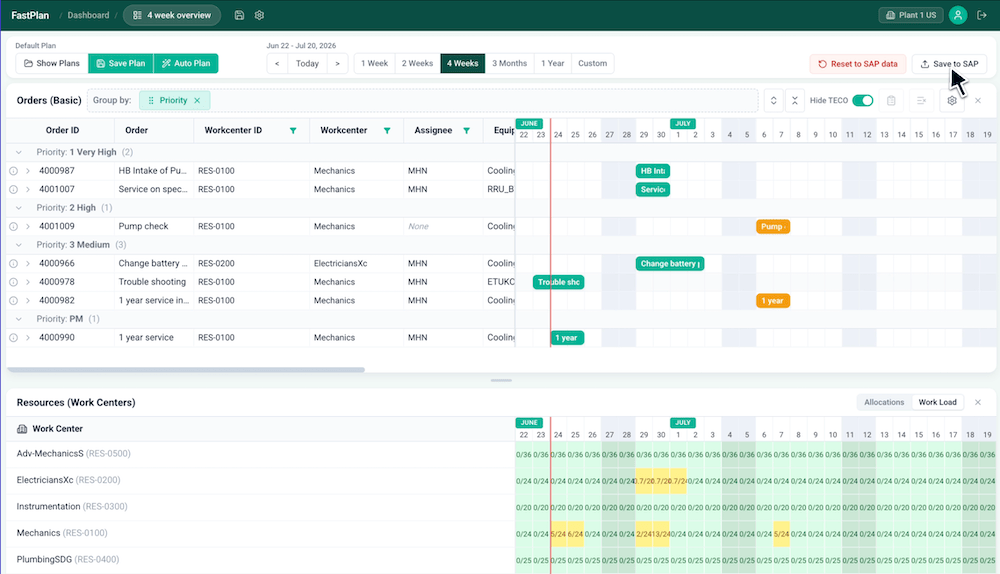Close the Resources panel
Image resolution: width=1000 pixels, height=574 pixels.
pyautogui.click(x=978, y=402)
